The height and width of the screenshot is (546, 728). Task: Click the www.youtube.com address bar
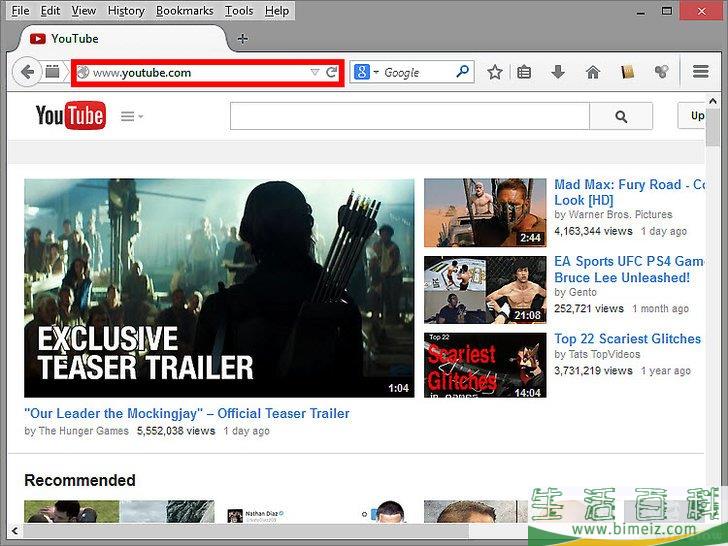[x=207, y=72]
